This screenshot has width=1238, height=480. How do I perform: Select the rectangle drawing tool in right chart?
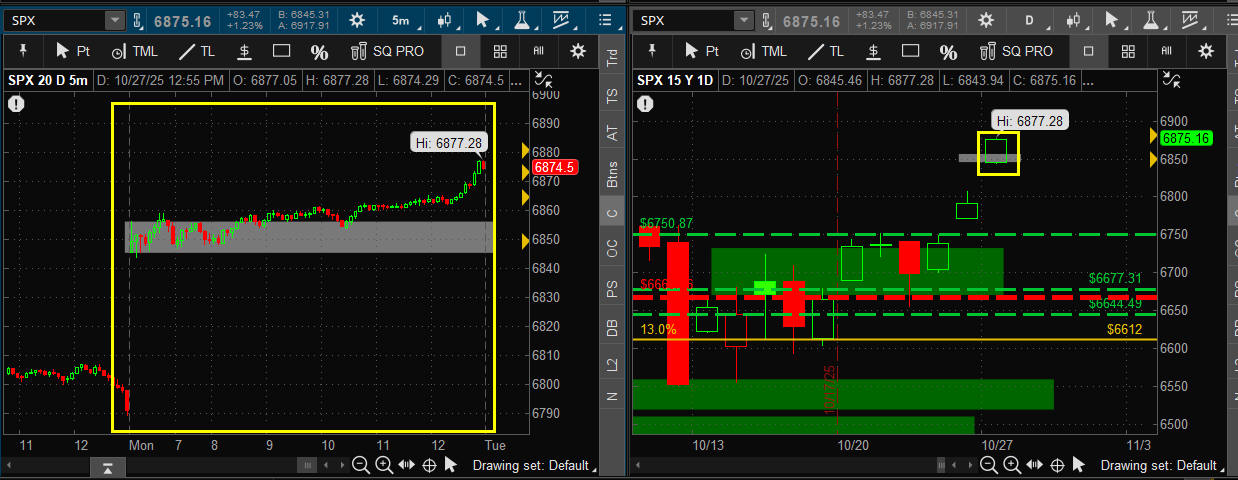(x=910, y=51)
